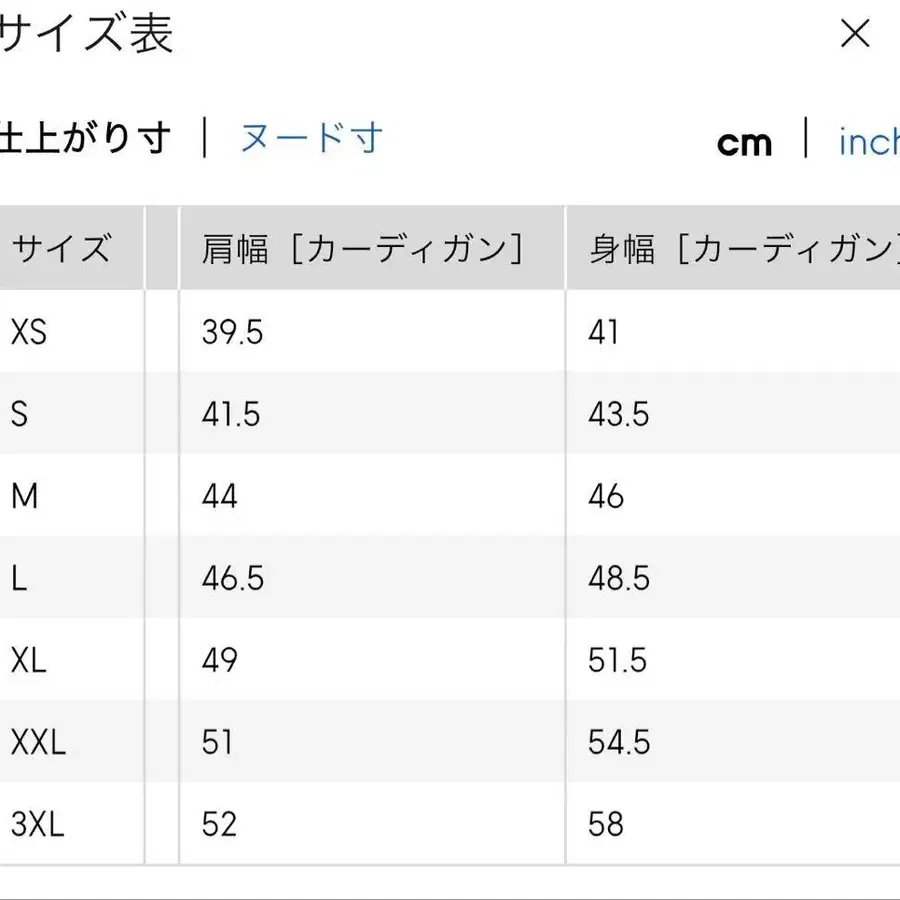Click the 39.5 shoulder width value
This screenshot has width=900, height=900.
230,333
